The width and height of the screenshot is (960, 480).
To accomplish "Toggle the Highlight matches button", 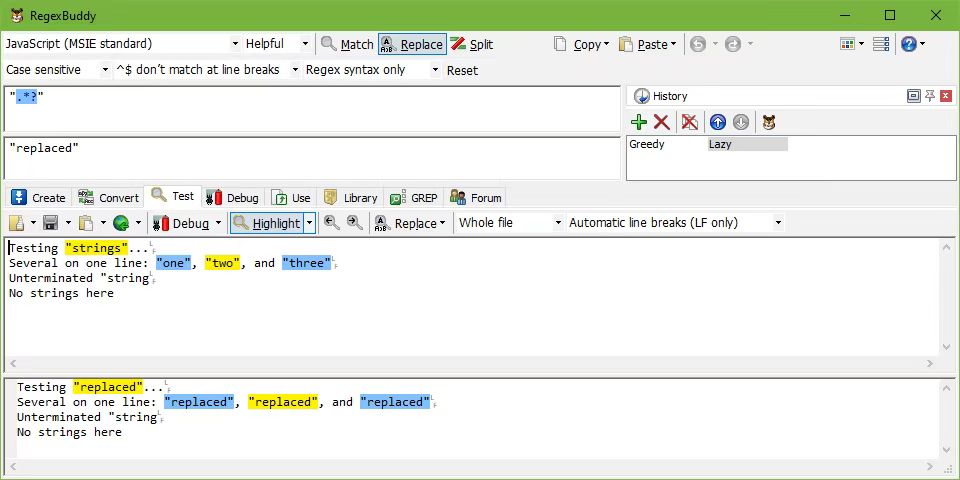I will [x=266, y=223].
